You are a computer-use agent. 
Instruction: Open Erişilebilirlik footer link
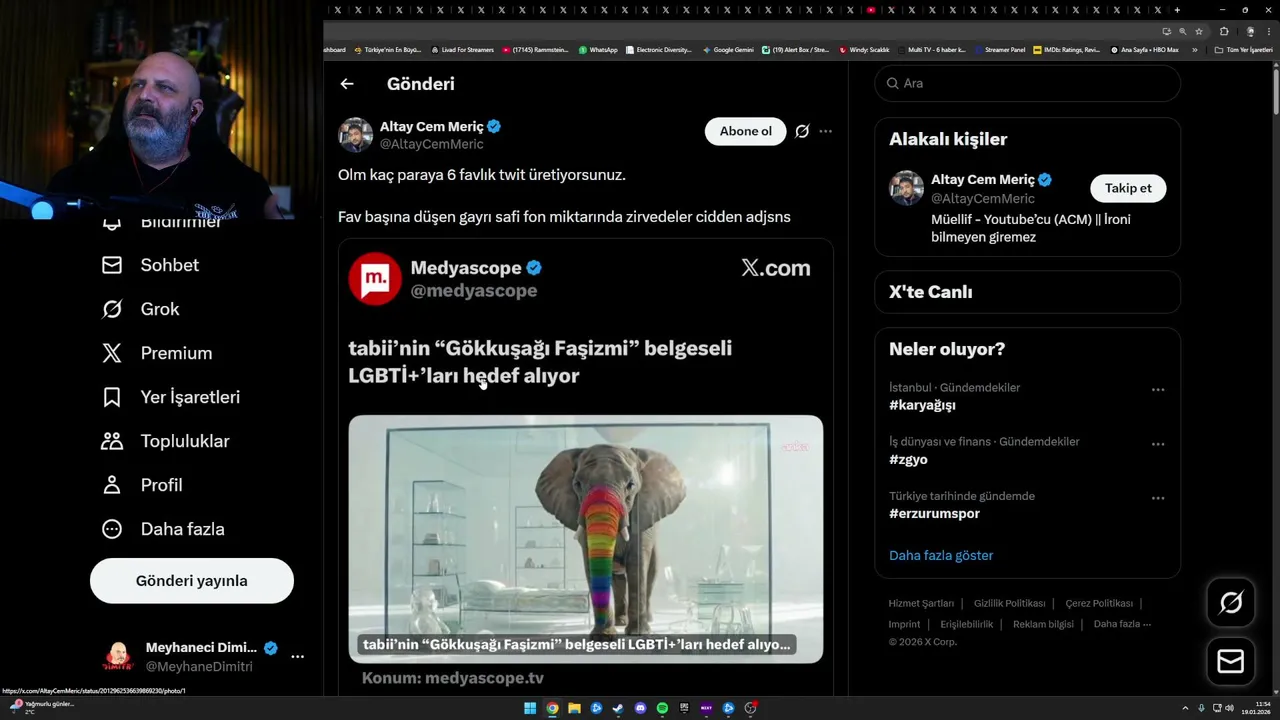tap(966, 624)
